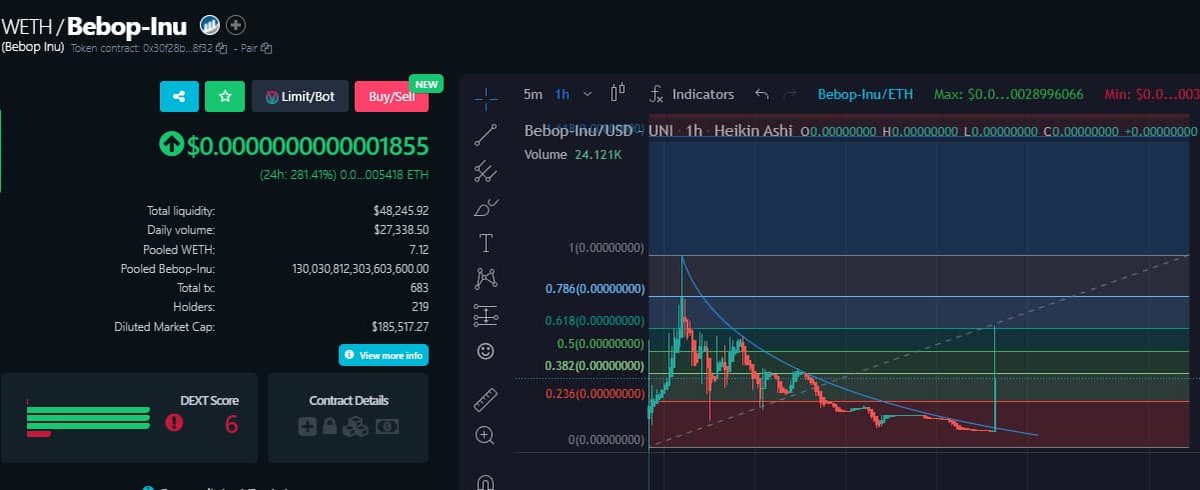Click the Diluted Market Cap value $185,517.27
This screenshot has height=490, width=1200.
coord(398,326)
